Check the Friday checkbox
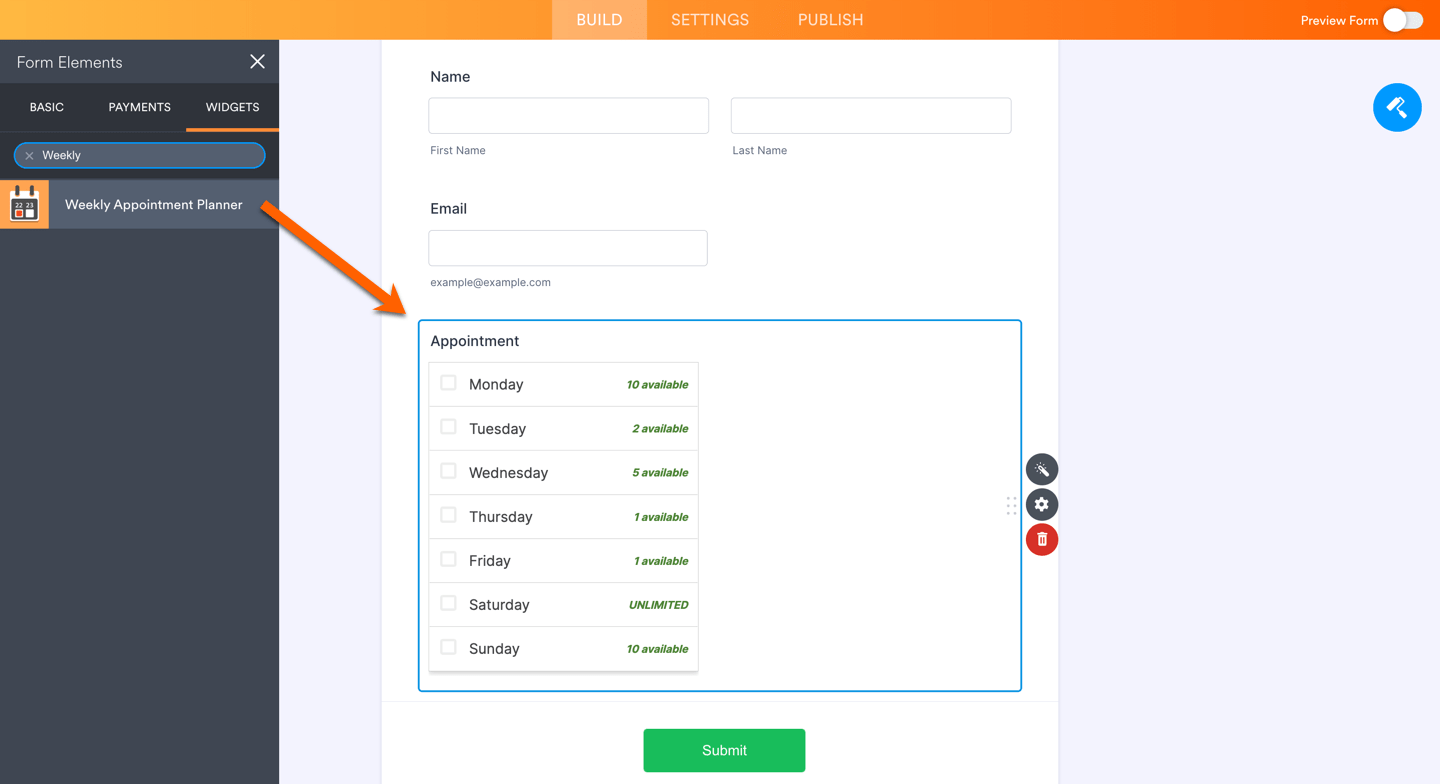This screenshot has width=1440, height=784. point(448,559)
